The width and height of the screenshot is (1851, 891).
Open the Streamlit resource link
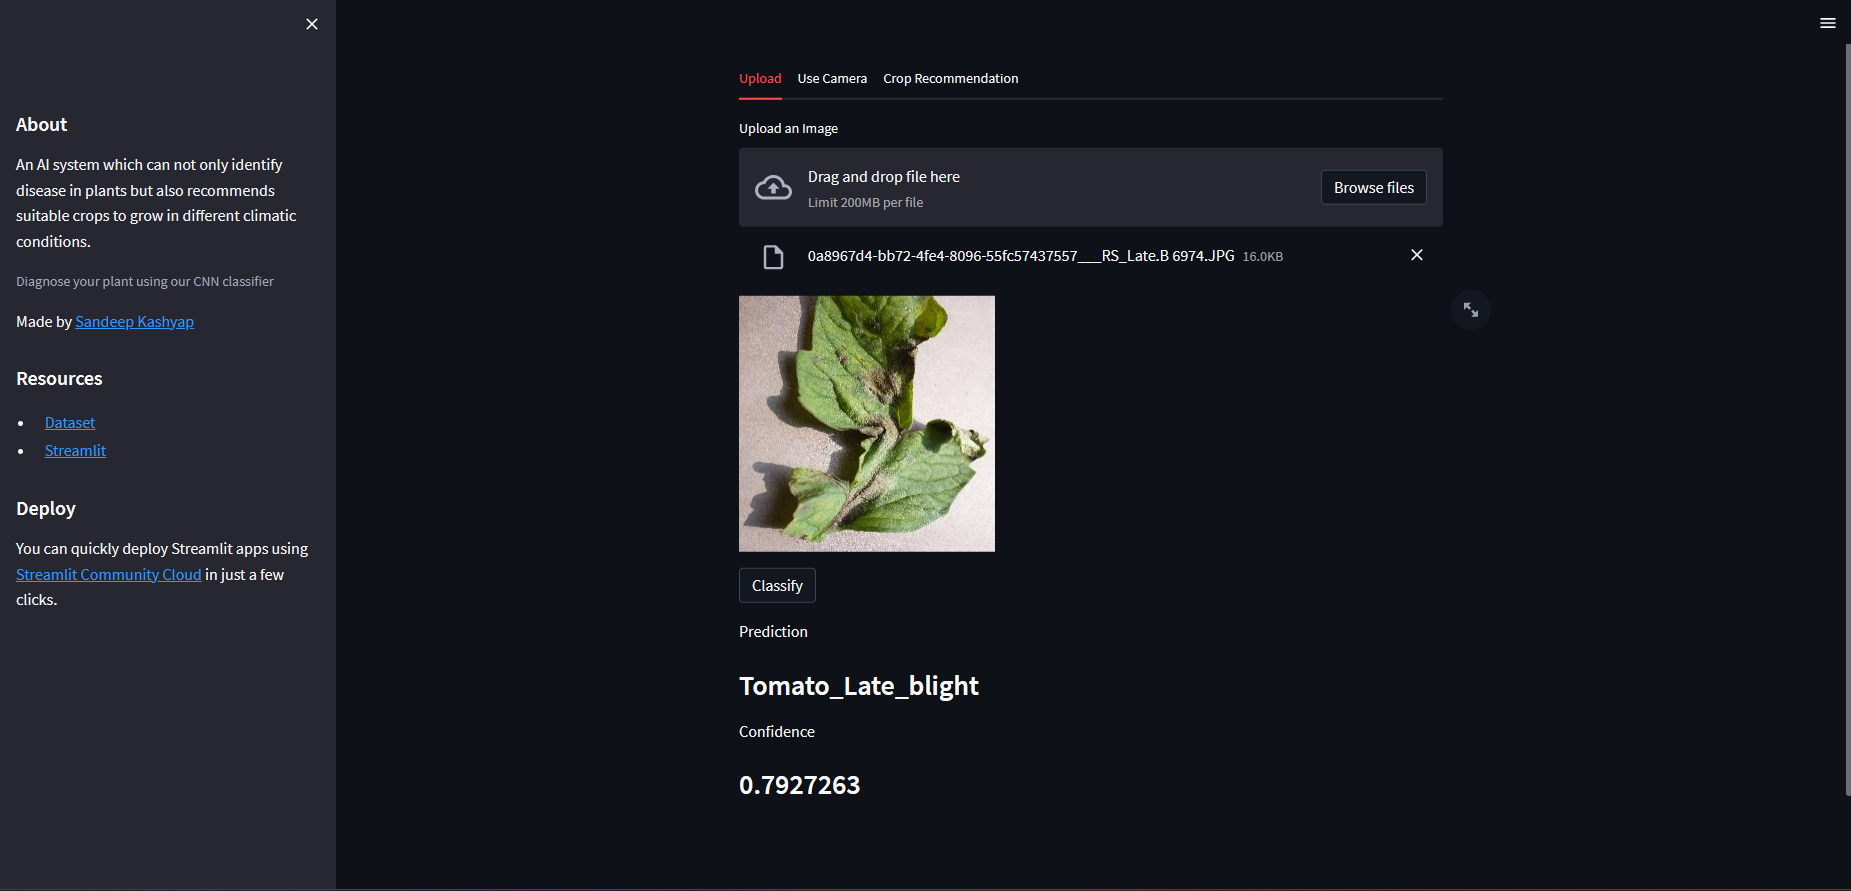[75, 451]
